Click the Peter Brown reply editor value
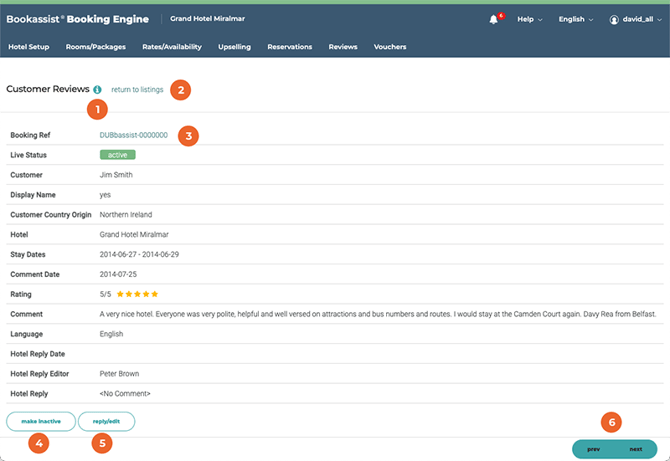670x461 pixels. tap(119, 374)
